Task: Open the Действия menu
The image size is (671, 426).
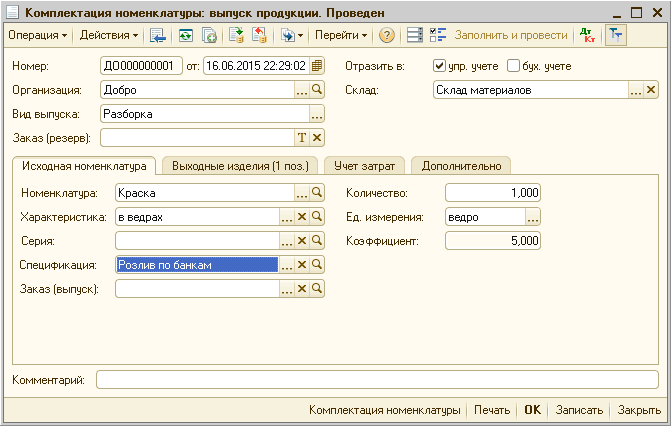Action: coord(109,35)
